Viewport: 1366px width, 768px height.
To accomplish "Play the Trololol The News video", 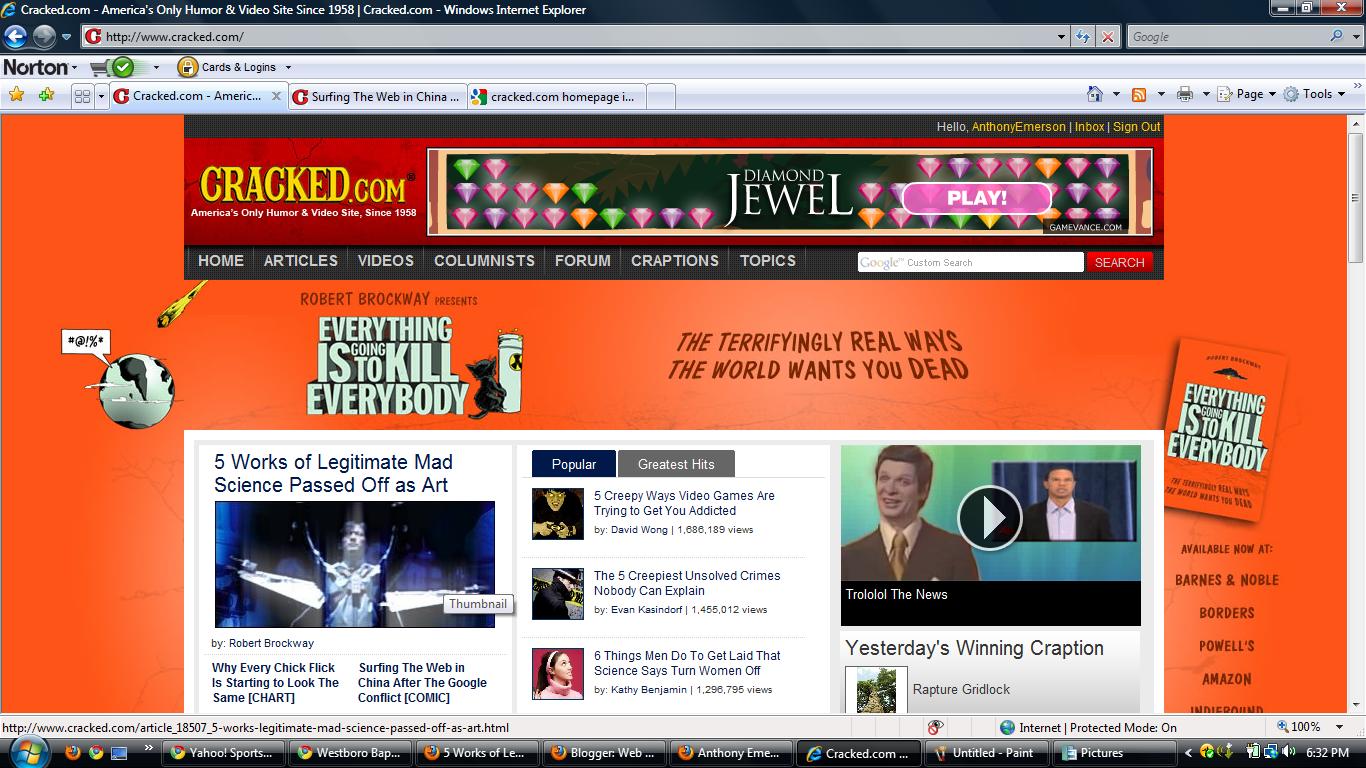I will coord(989,517).
